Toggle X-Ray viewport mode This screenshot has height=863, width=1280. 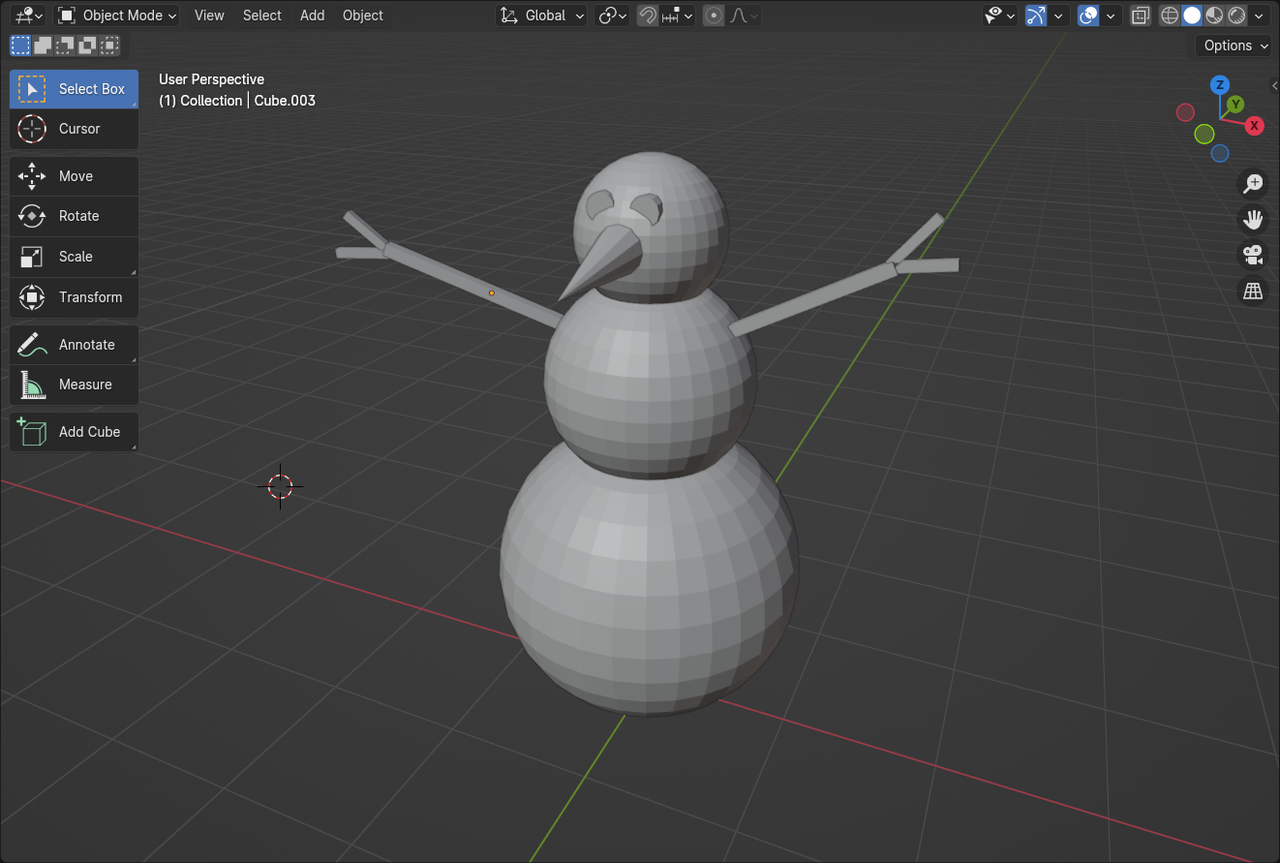(x=1140, y=15)
